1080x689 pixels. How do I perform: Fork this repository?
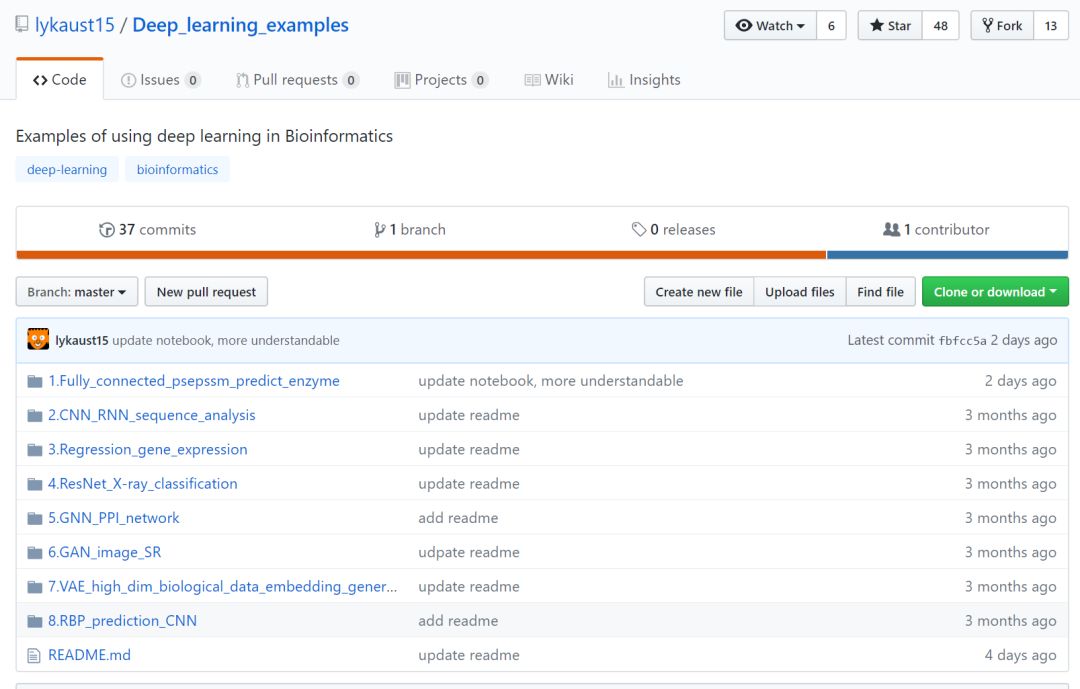[x=1002, y=26]
